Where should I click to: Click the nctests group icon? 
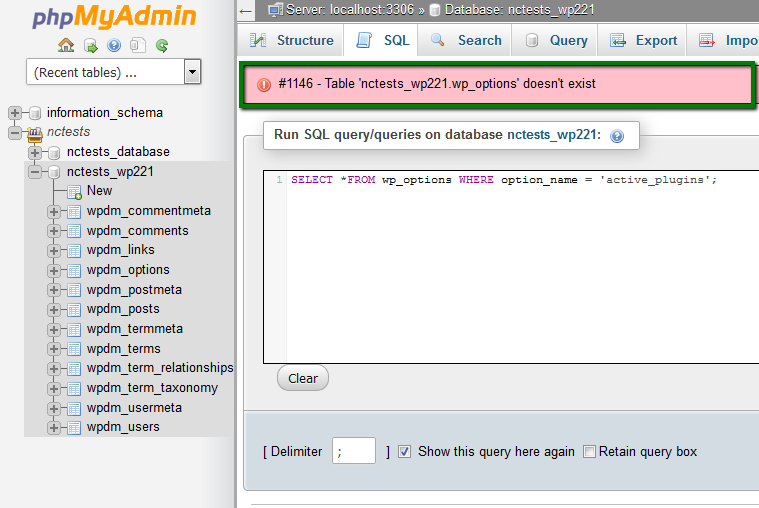34,134
